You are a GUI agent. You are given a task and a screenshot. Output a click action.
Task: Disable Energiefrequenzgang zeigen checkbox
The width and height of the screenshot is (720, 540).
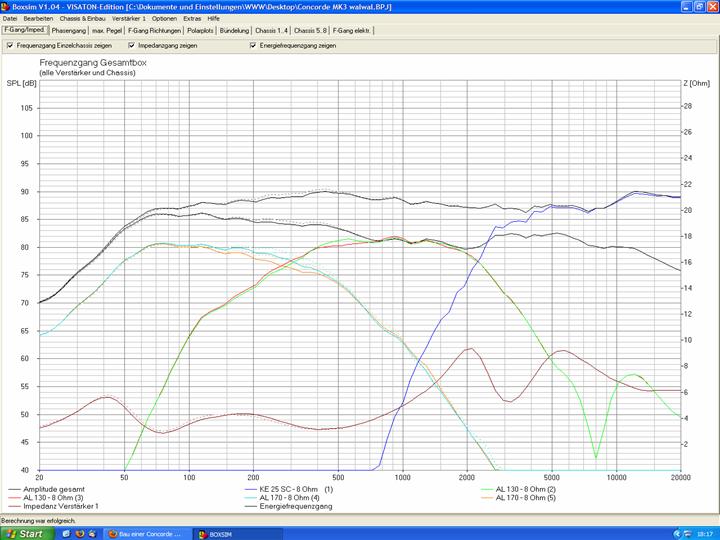tap(253, 45)
